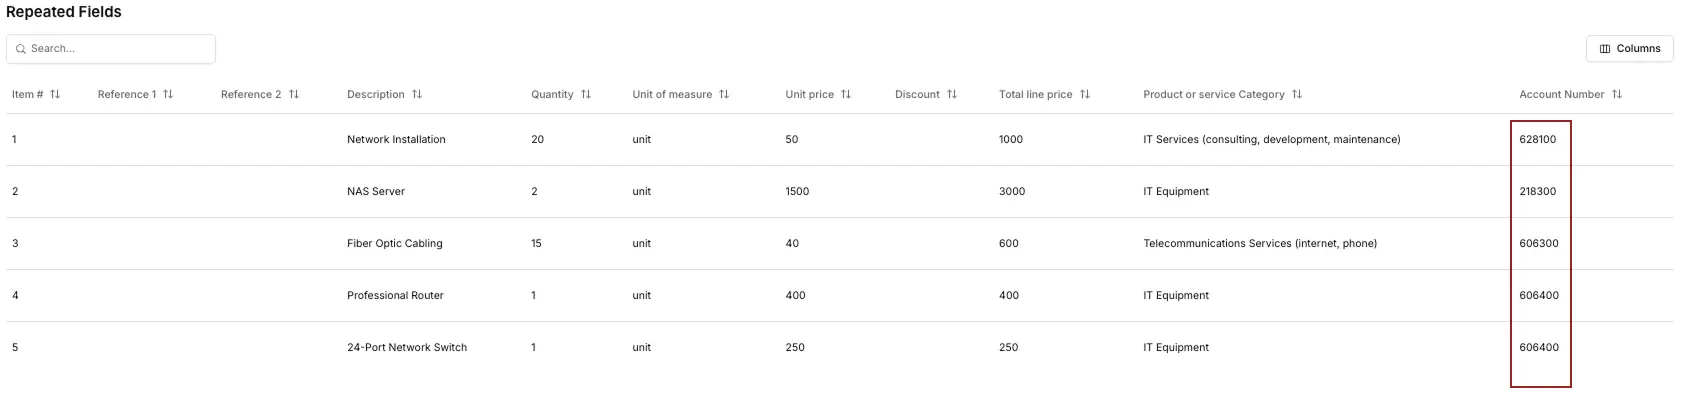
Task: Click the Product or service Category header
Action: pos(1214,94)
